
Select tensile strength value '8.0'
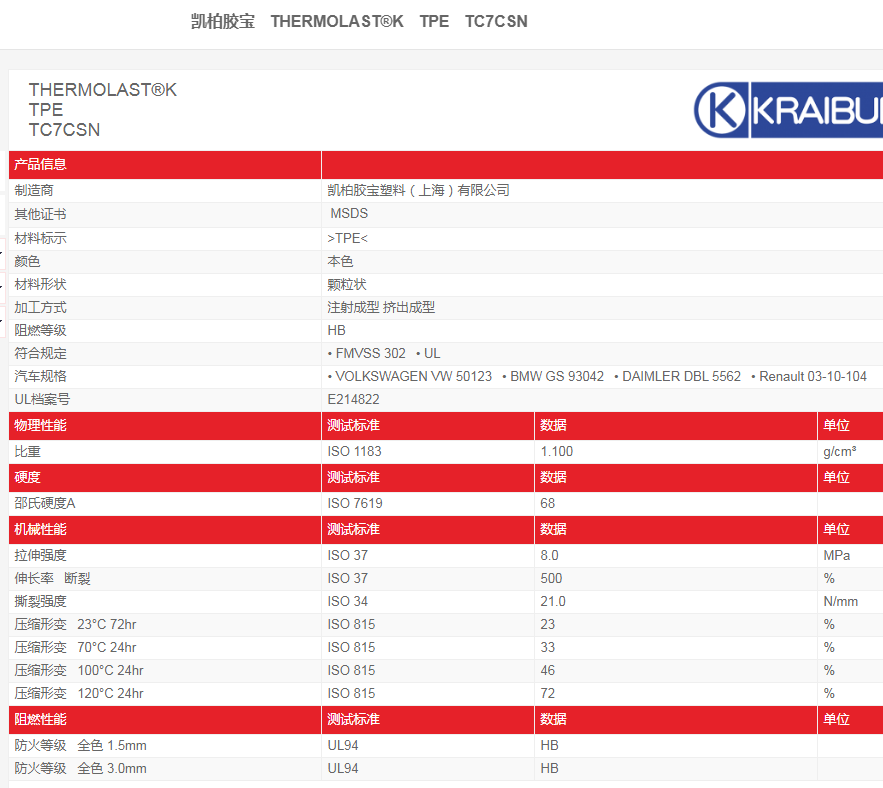pos(549,555)
